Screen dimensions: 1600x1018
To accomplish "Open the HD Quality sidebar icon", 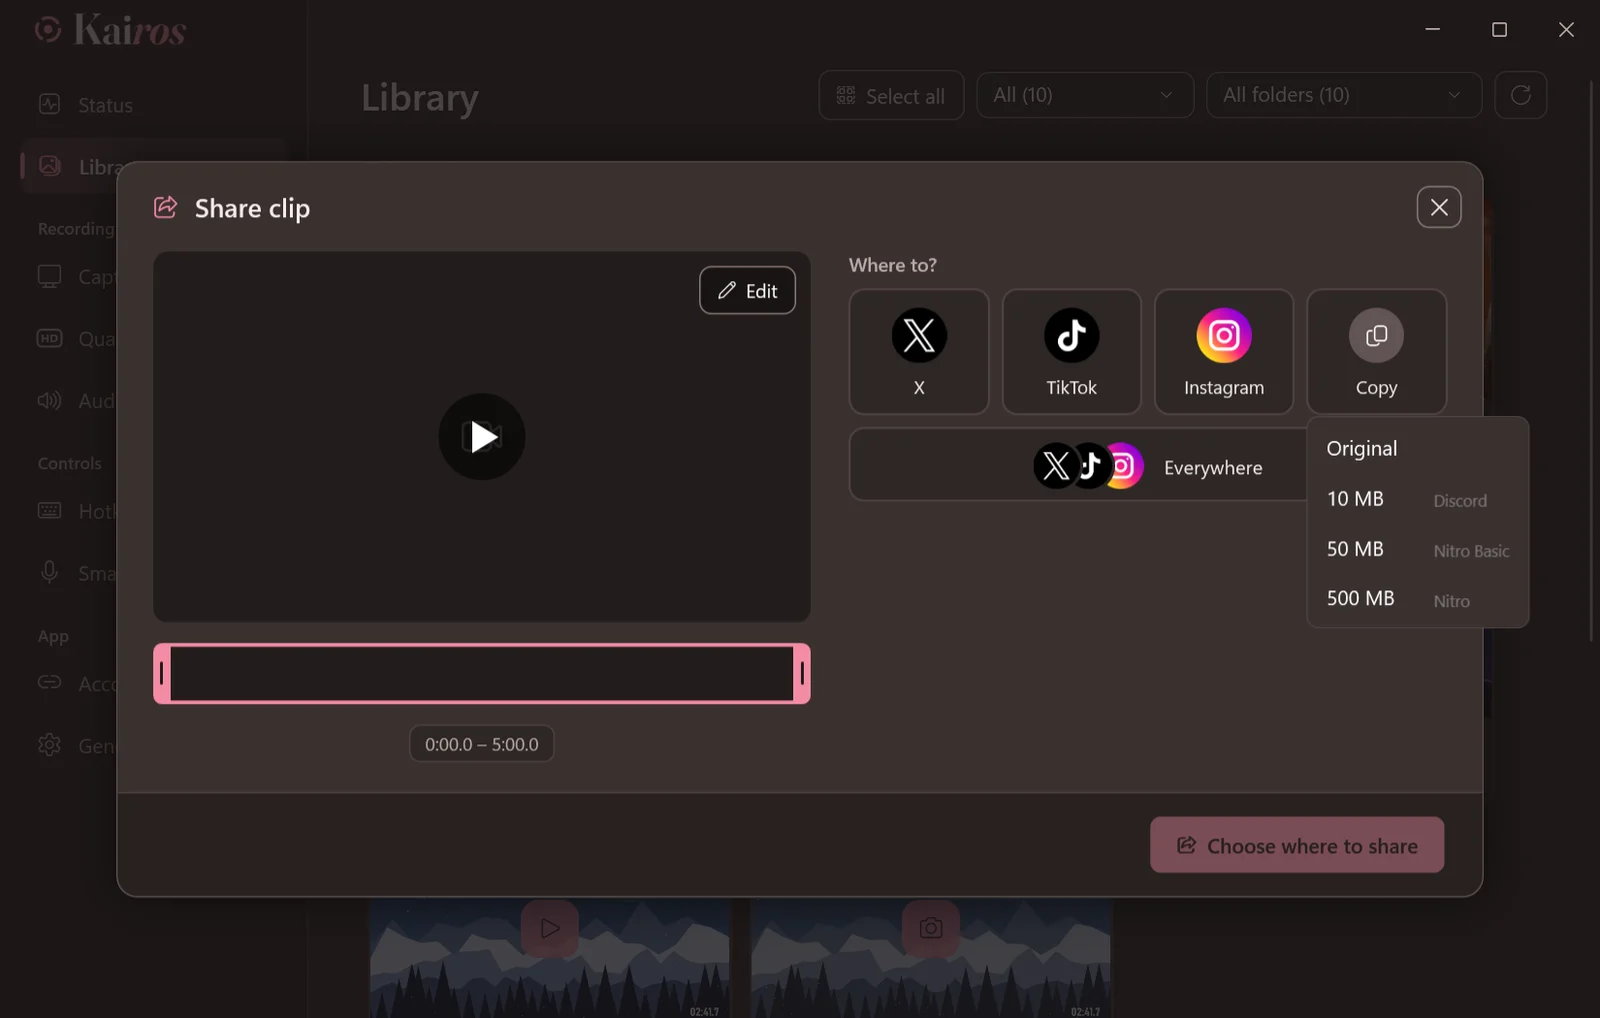I will [49, 338].
